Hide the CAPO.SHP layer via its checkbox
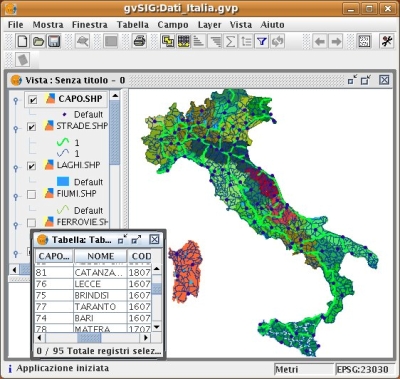The image size is (400, 379). [33, 99]
